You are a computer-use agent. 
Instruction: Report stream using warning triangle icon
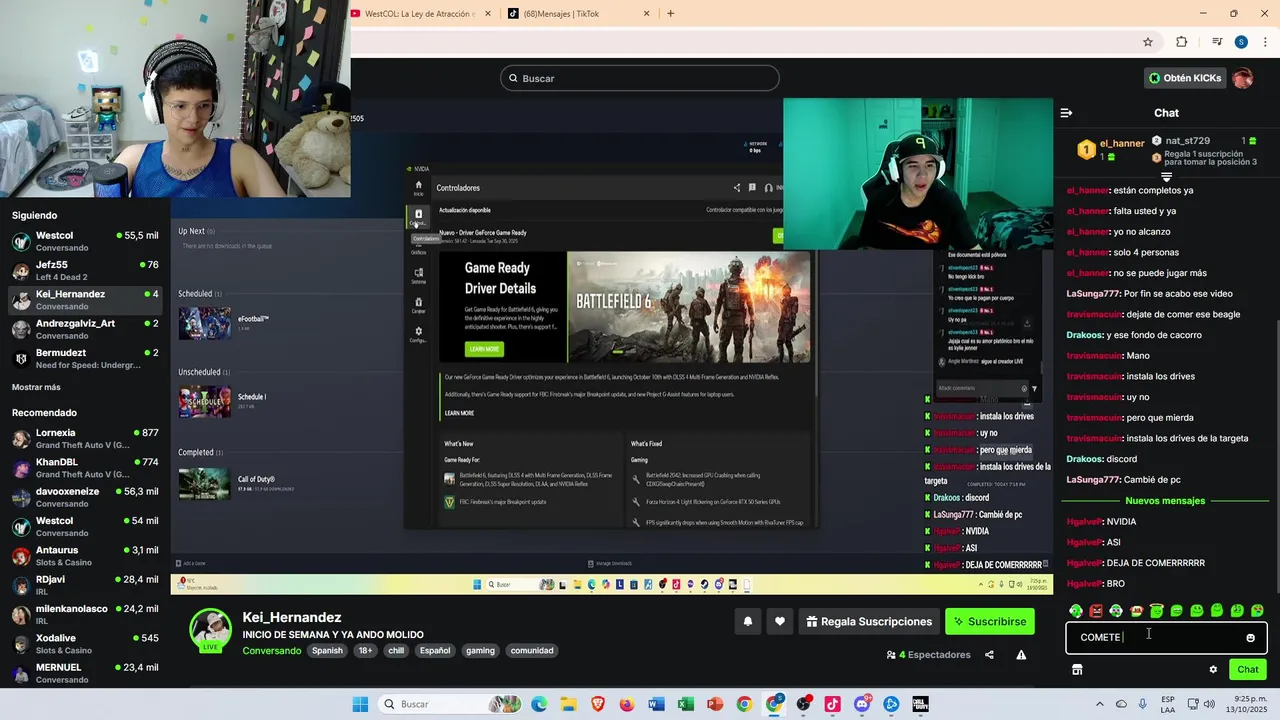(1021, 655)
